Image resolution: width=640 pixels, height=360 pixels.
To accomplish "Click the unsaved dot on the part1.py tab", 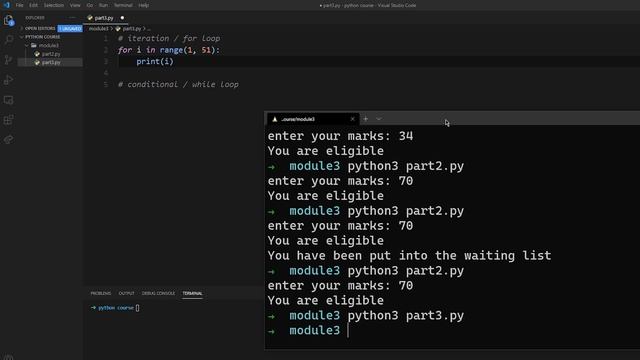I will pos(122,18).
